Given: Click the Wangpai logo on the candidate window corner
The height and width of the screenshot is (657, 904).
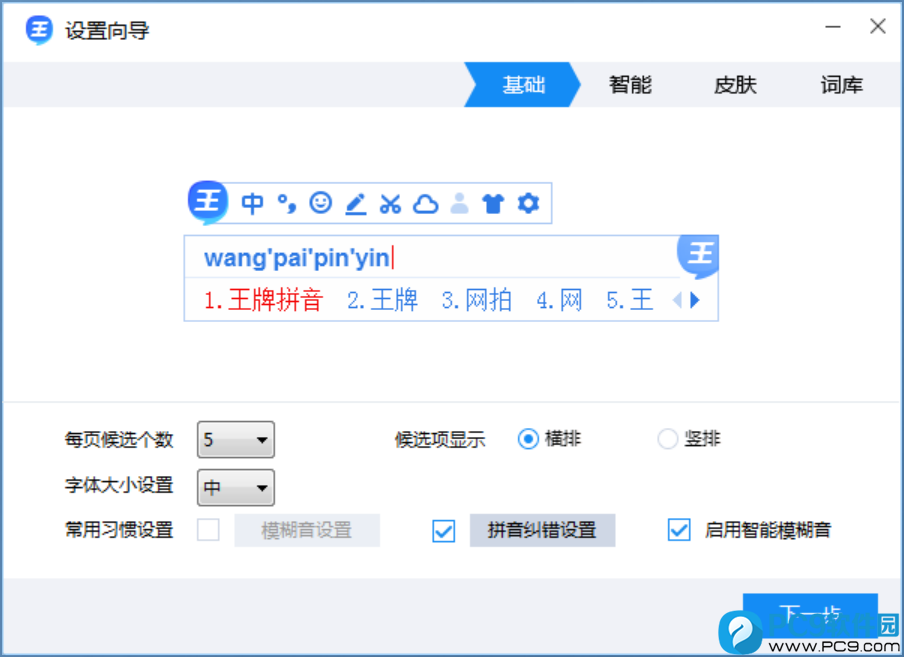Looking at the screenshot, I should click(x=698, y=255).
